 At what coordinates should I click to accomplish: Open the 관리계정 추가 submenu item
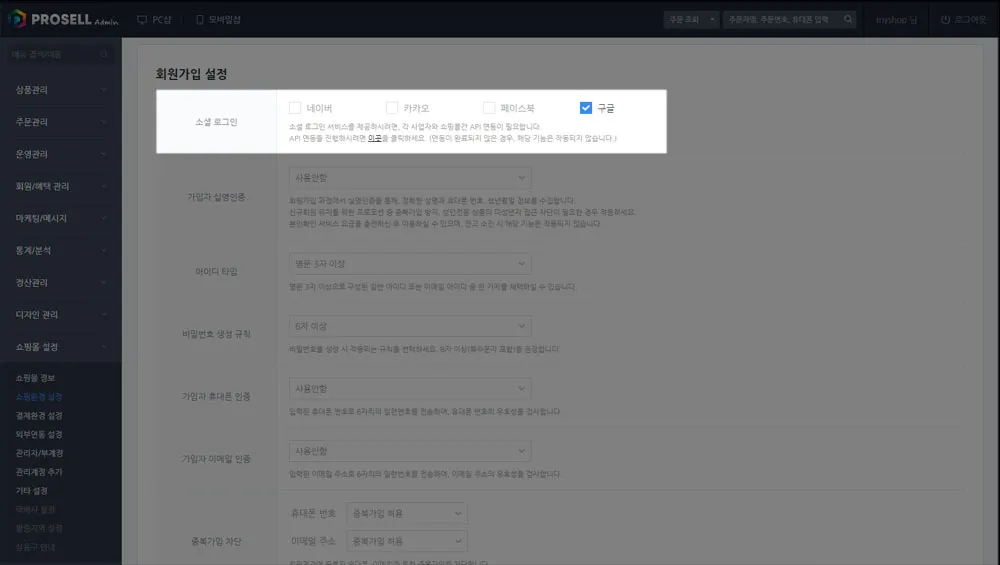[x=39, y=472]
